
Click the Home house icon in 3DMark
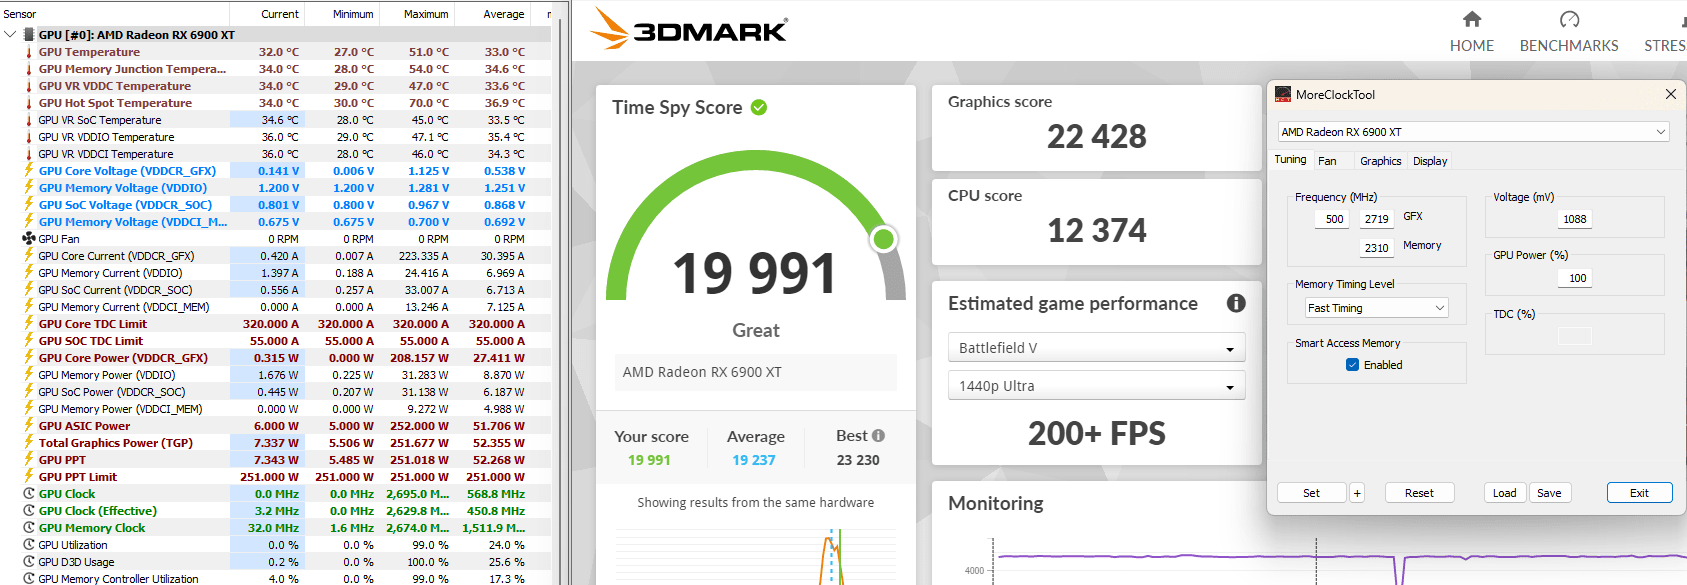[1472, 19]
